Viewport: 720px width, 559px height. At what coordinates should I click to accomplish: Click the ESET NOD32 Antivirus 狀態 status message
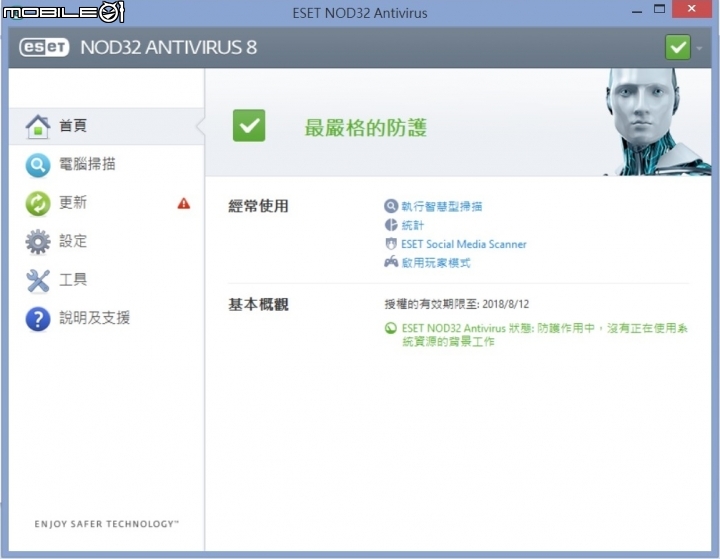pos(545,335)
